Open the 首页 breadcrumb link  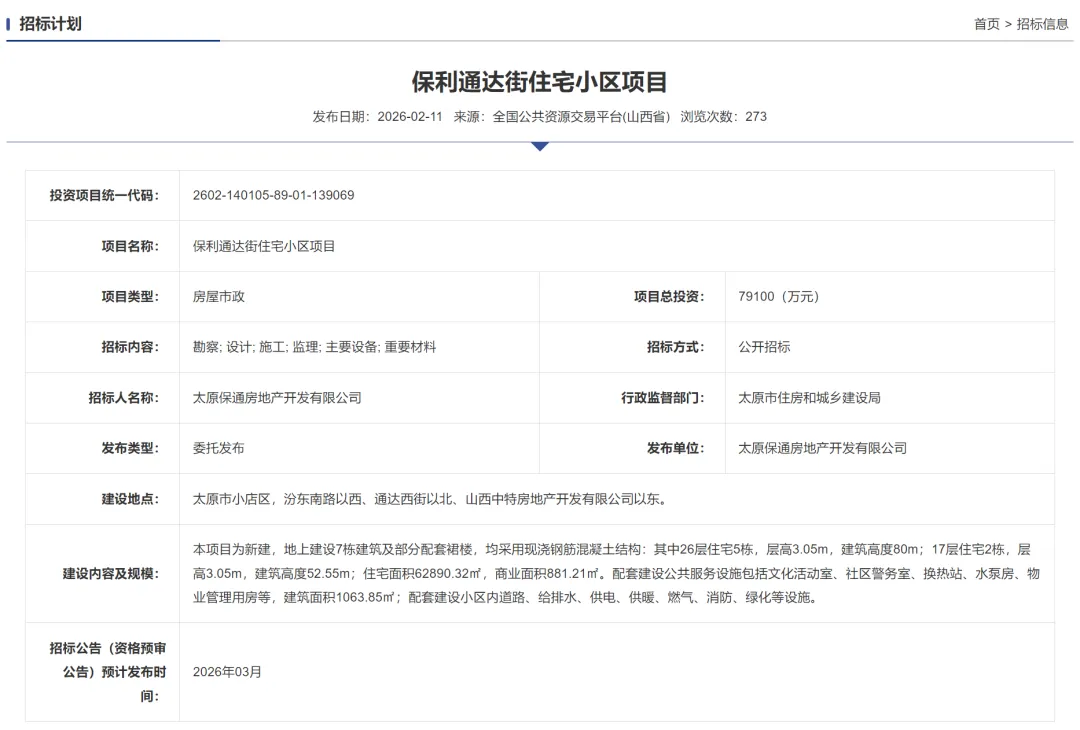pos(986,24)
